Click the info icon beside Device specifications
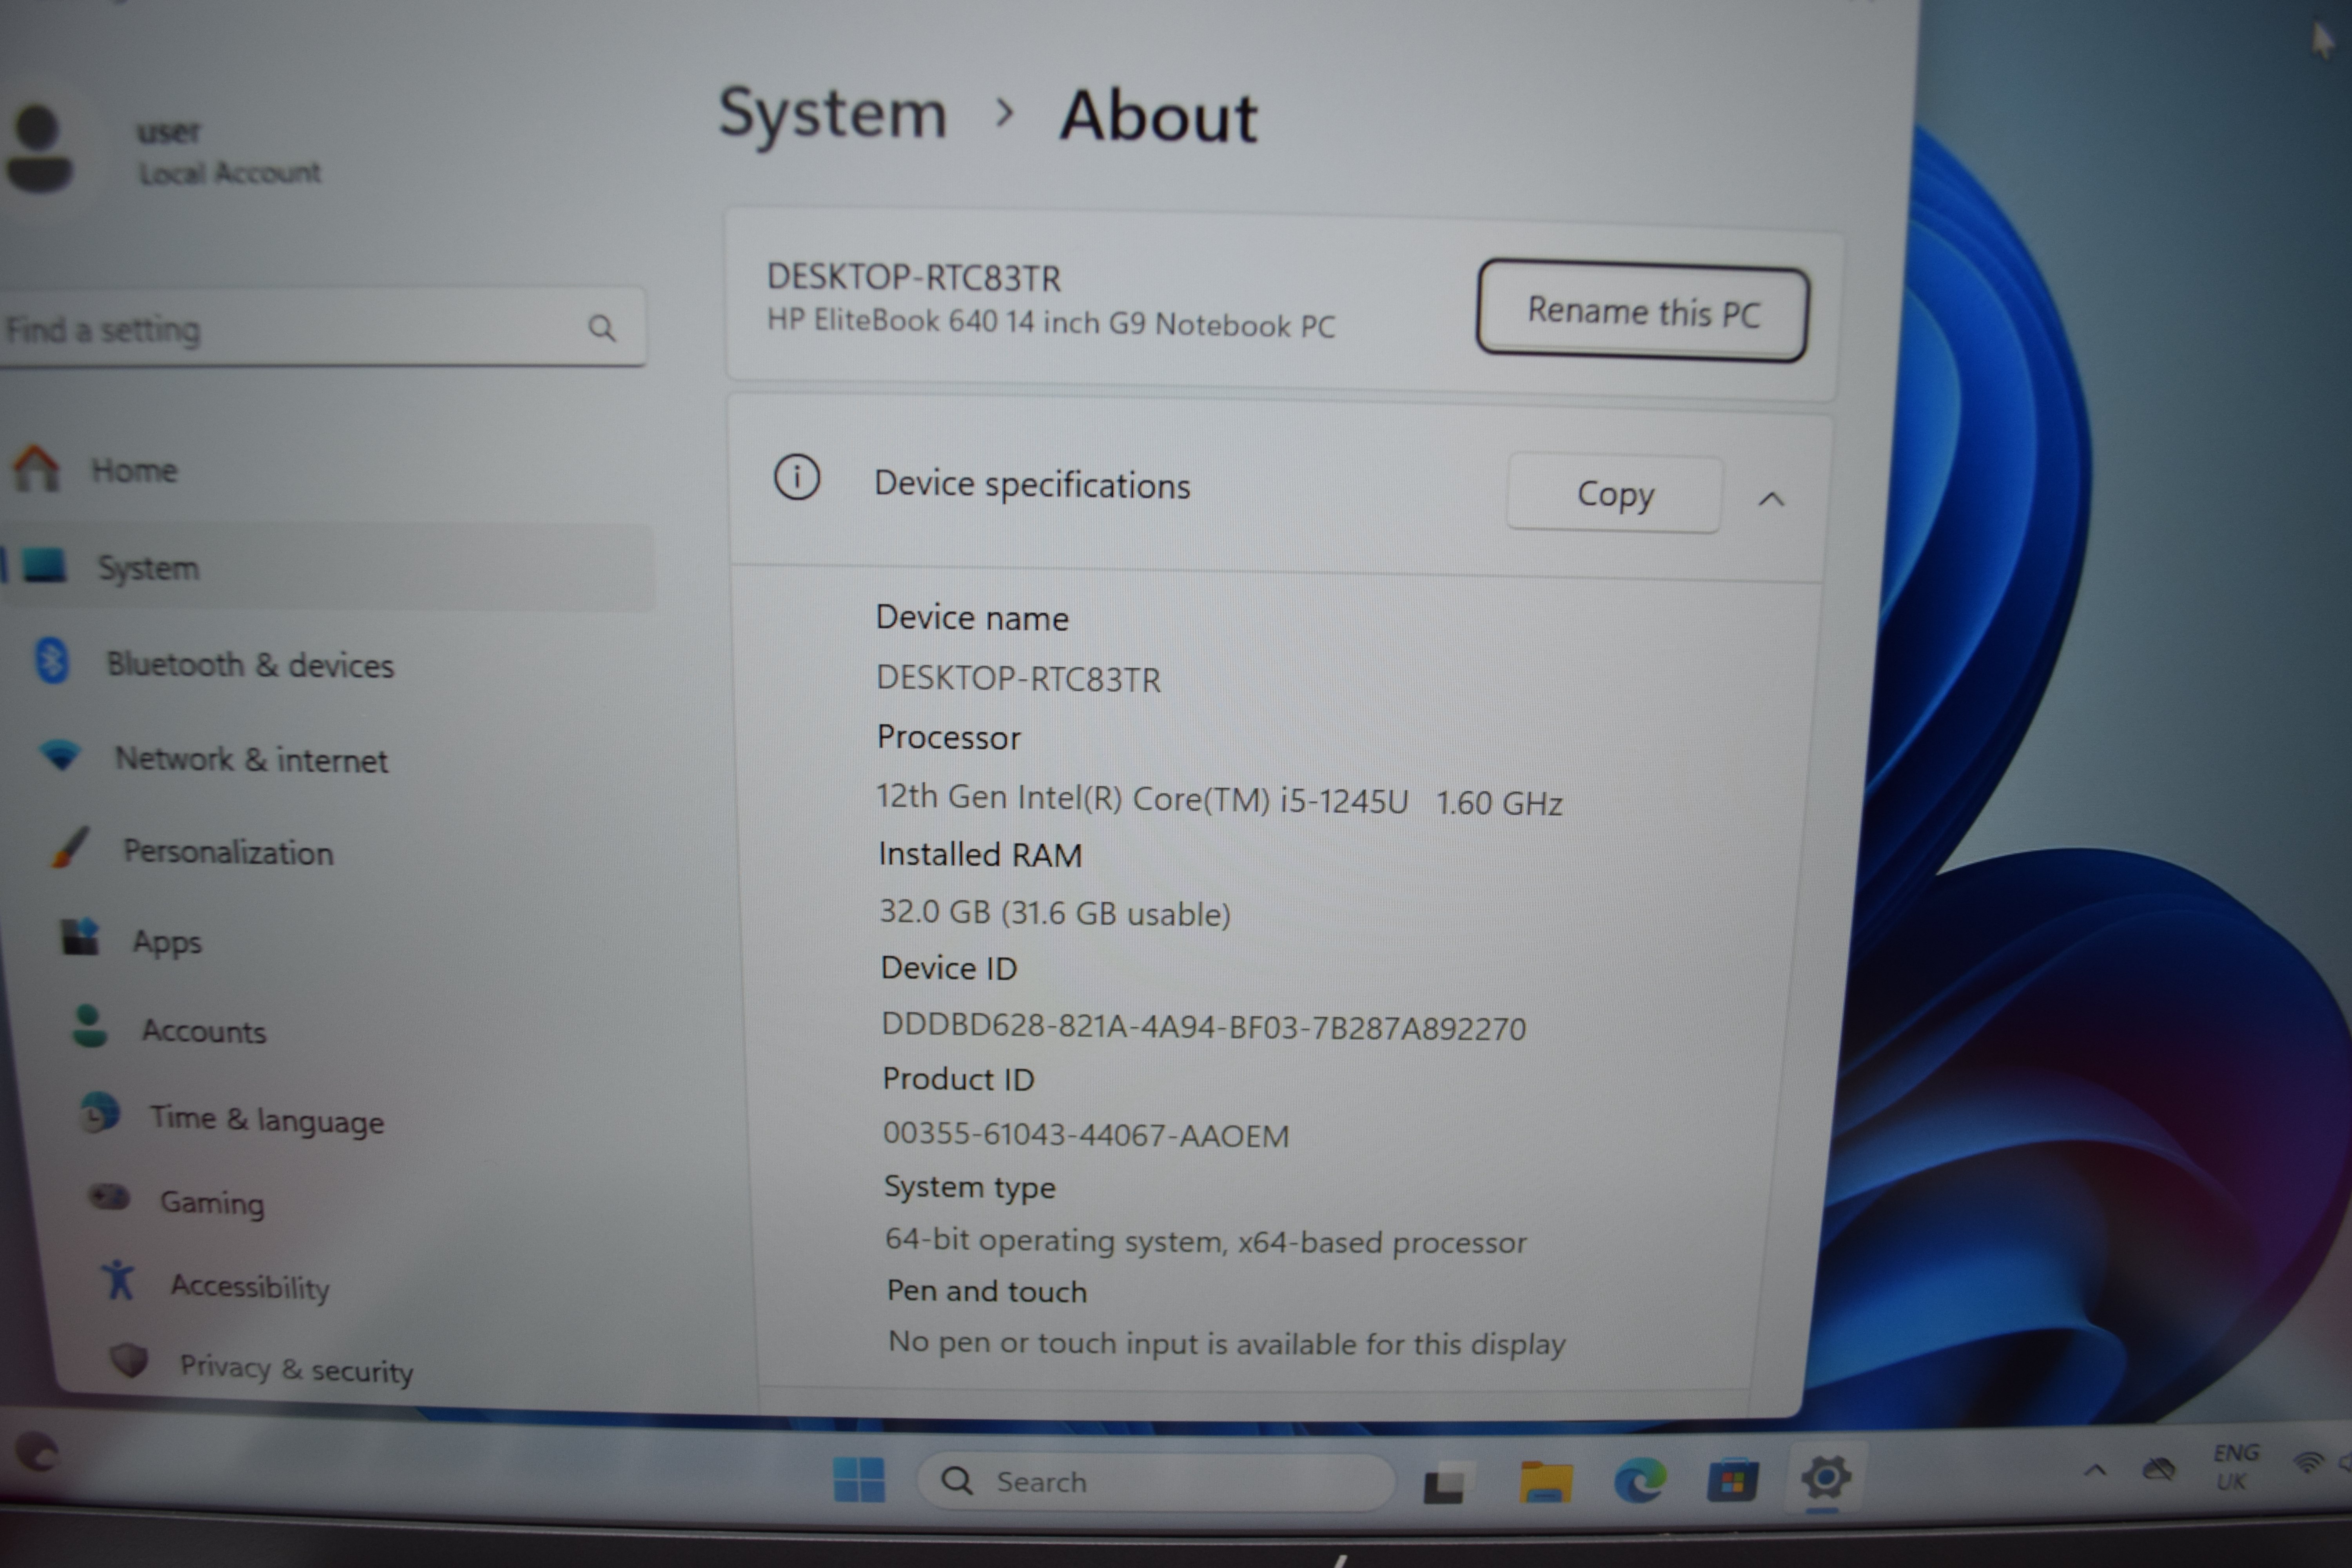 [797, 477]
